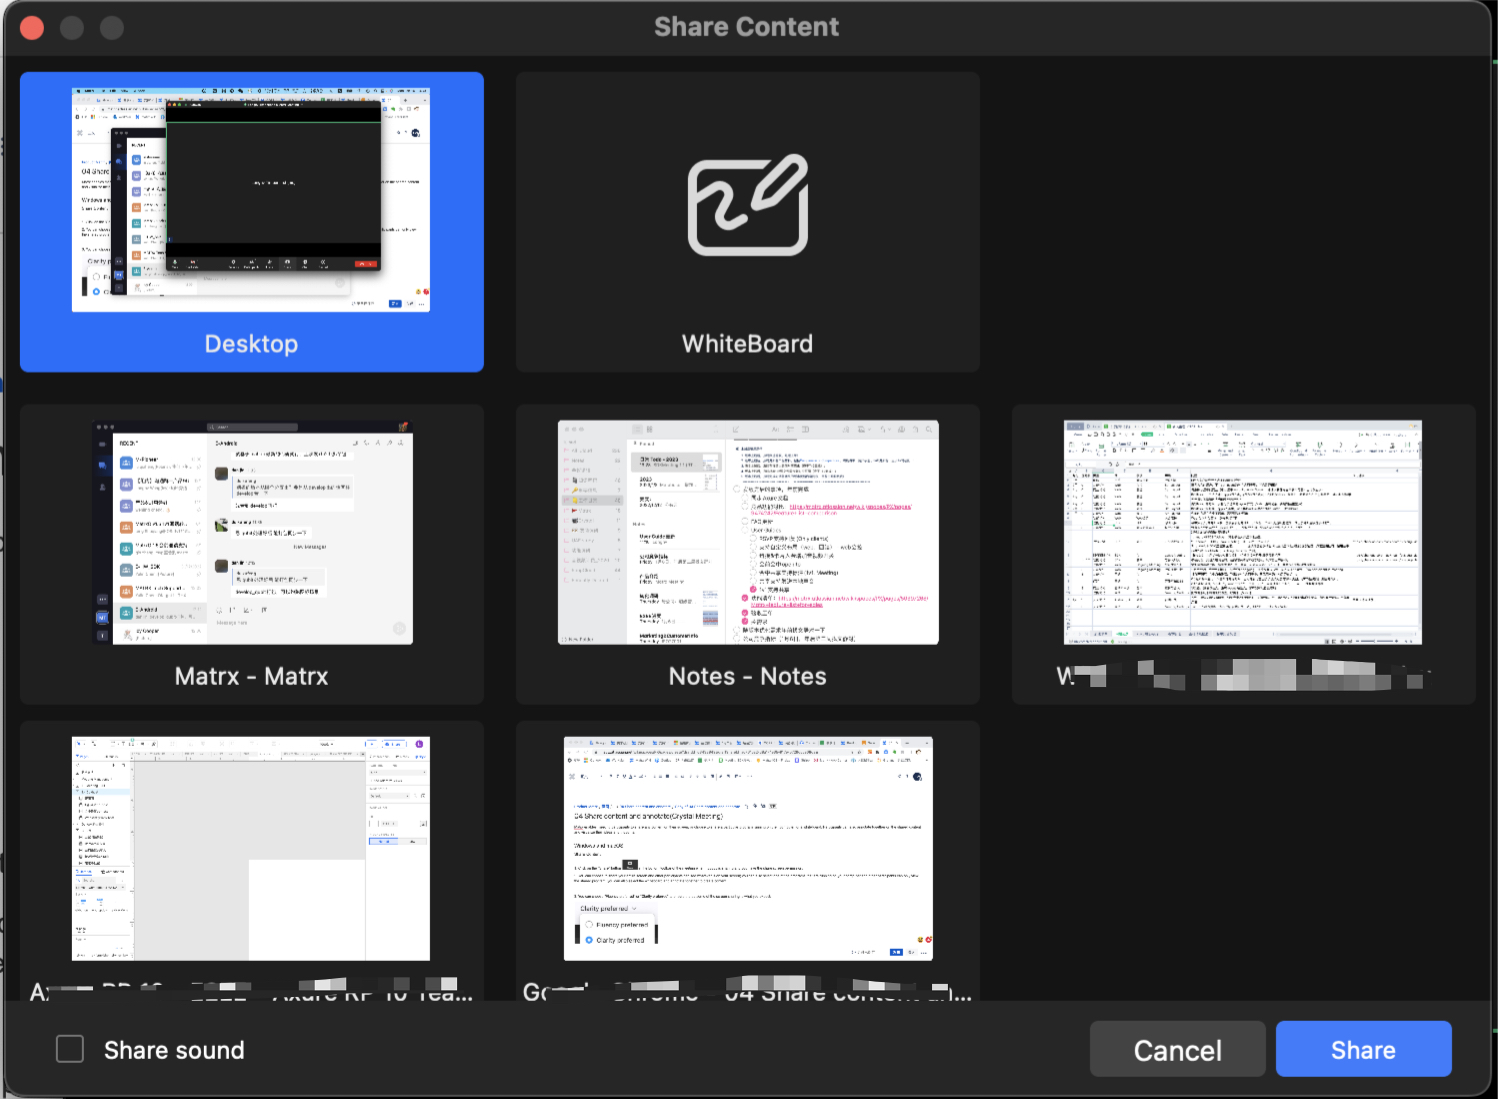Select the Matrx chat window thumbnail
This screenshot has height=1099, width=1498.
pyautogui.click(x=252, y=532)
